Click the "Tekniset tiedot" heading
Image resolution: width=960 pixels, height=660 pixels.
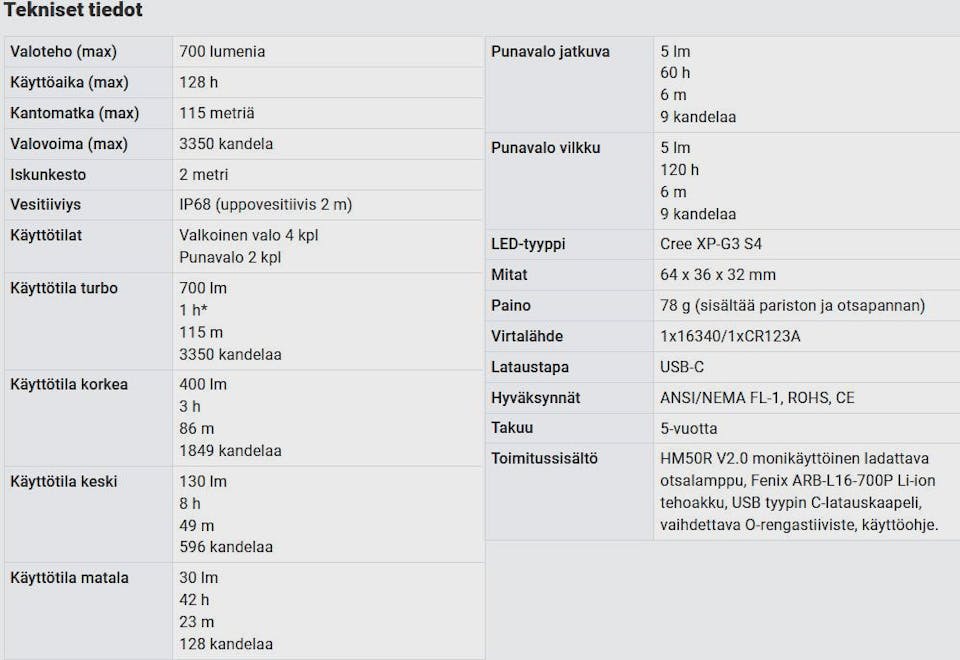click(73, 11)
